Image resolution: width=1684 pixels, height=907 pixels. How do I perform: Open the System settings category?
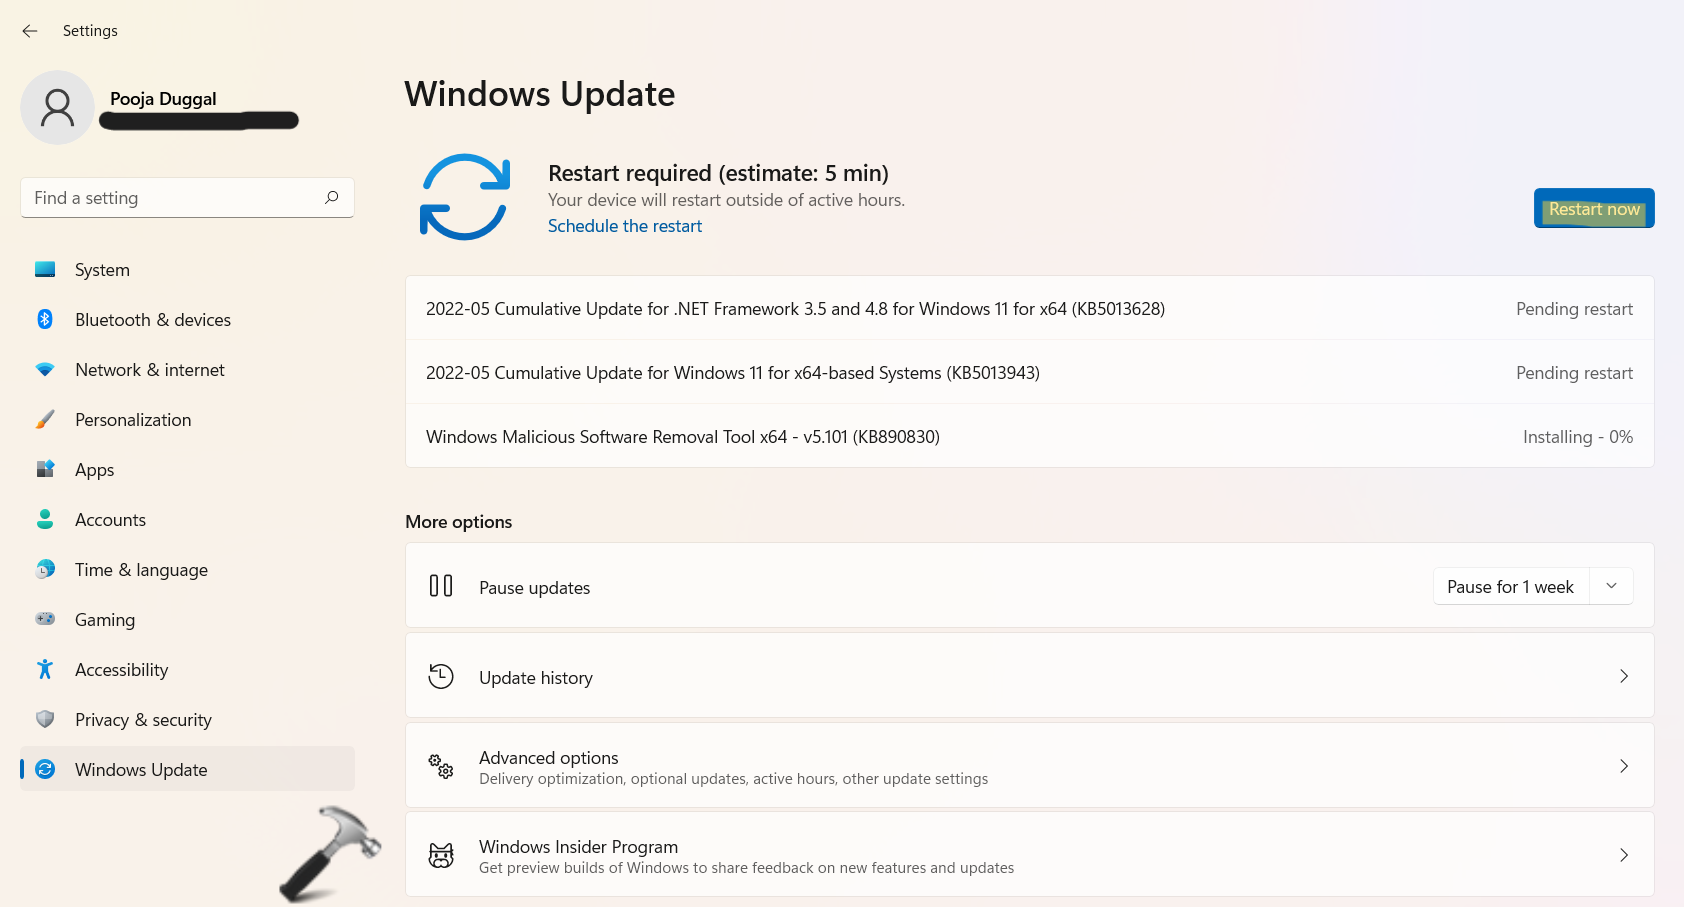point(102,270)
